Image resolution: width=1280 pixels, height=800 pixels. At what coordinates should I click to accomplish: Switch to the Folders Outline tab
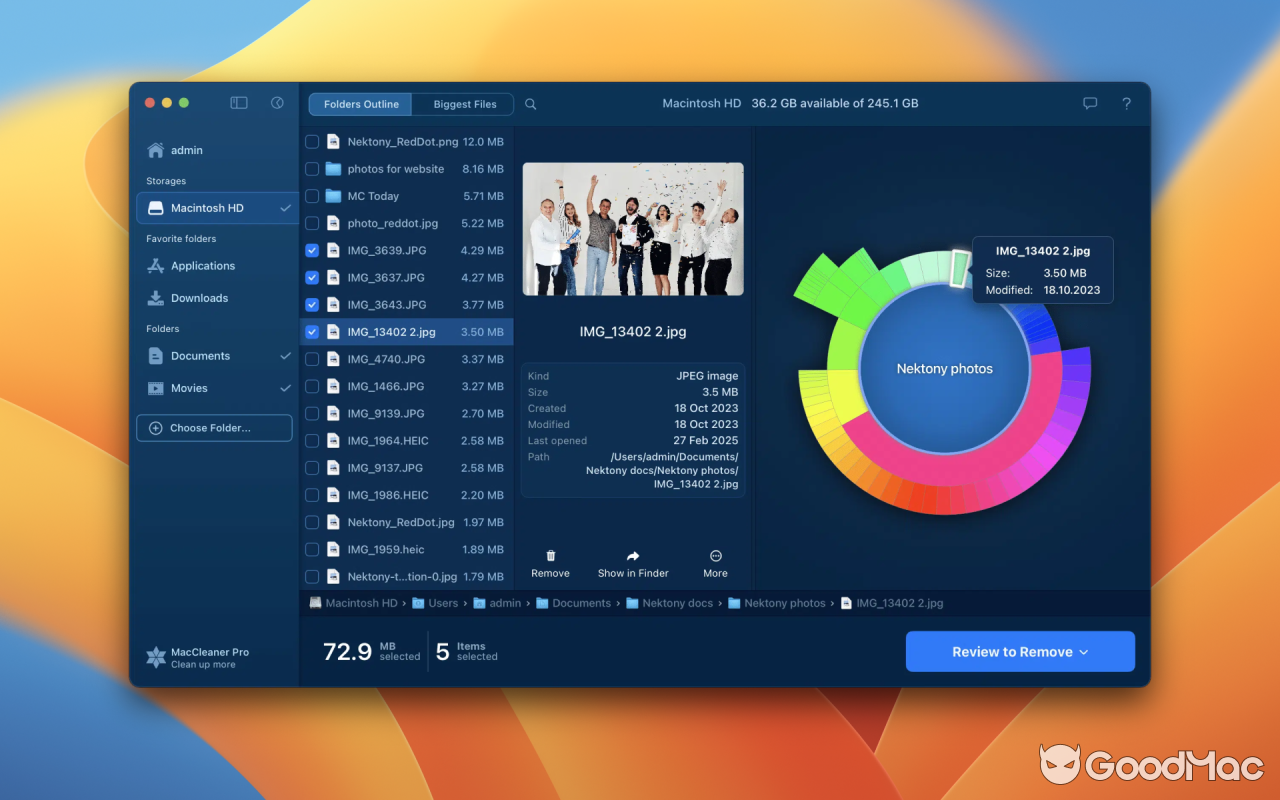(359, 104)
